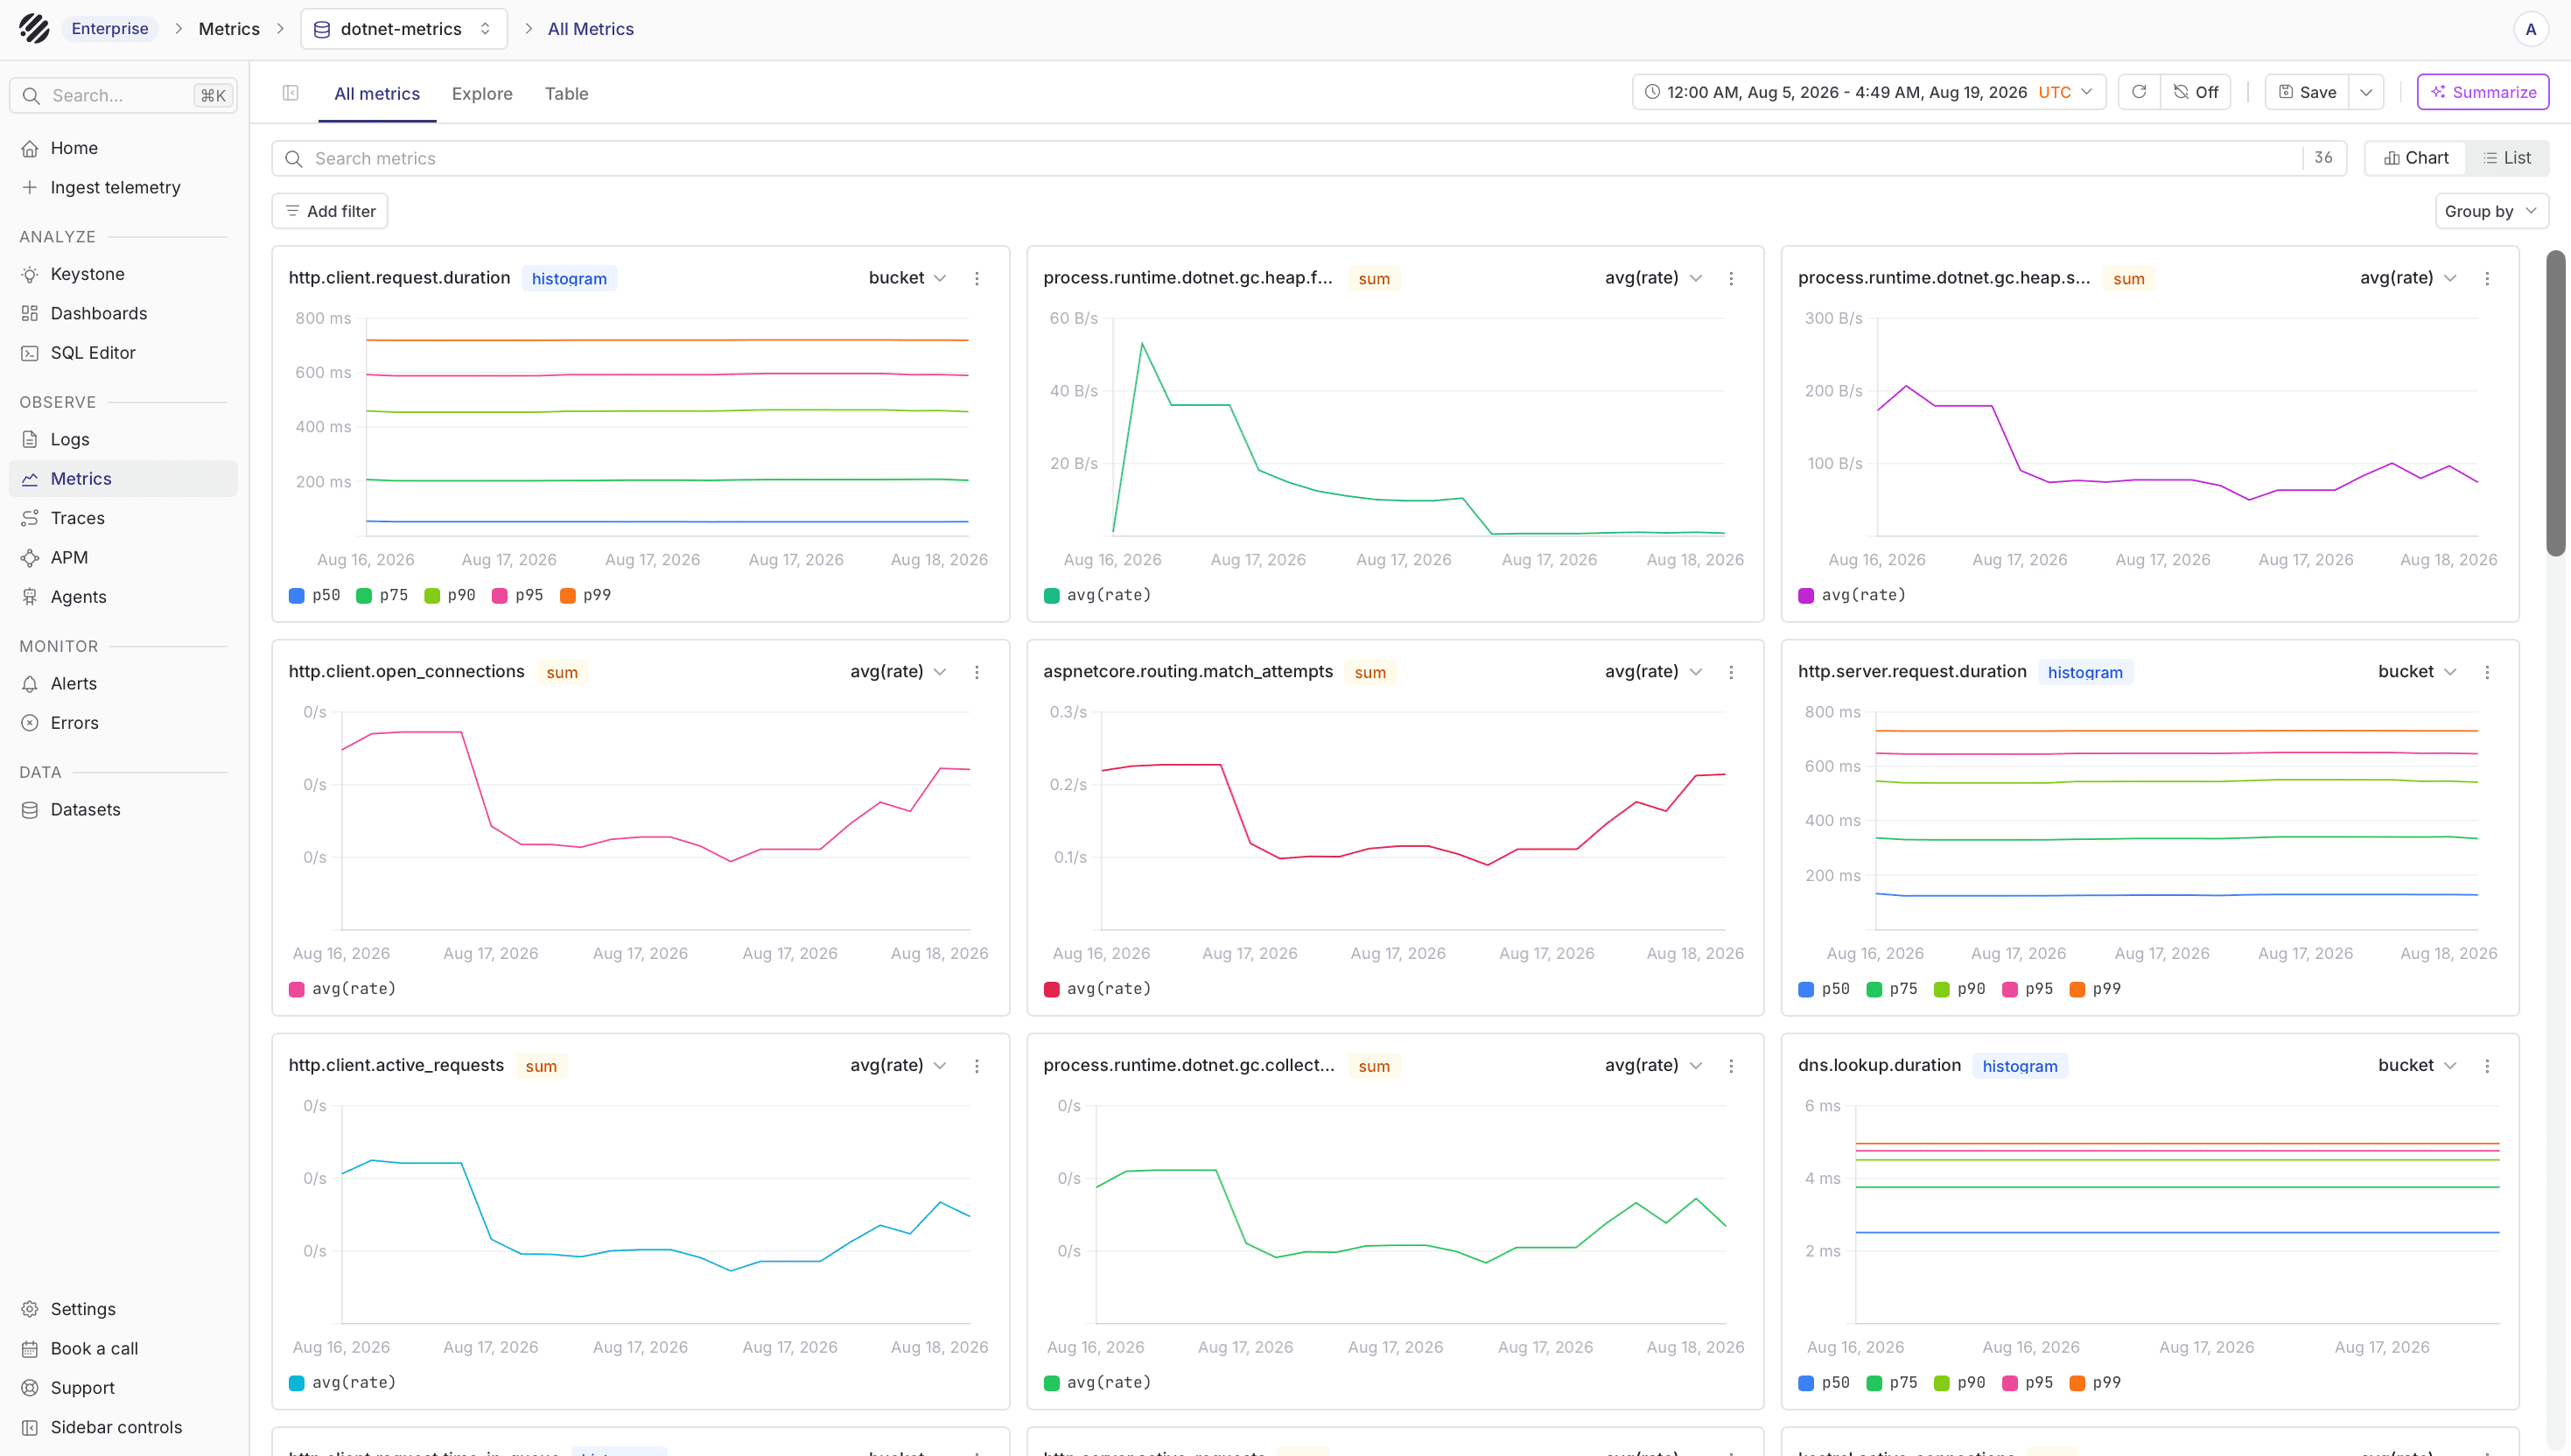Open Alerts in sidebar
The height and width of the screenshot is (1456, 2571).
pos(123,683)
